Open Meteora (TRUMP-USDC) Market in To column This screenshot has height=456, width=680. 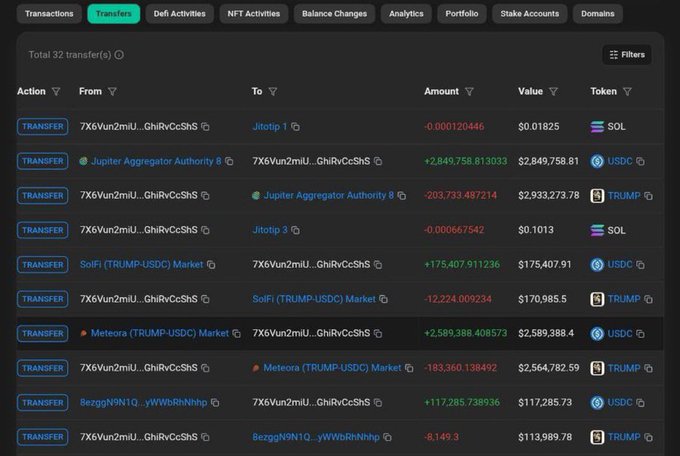[332, 368]
